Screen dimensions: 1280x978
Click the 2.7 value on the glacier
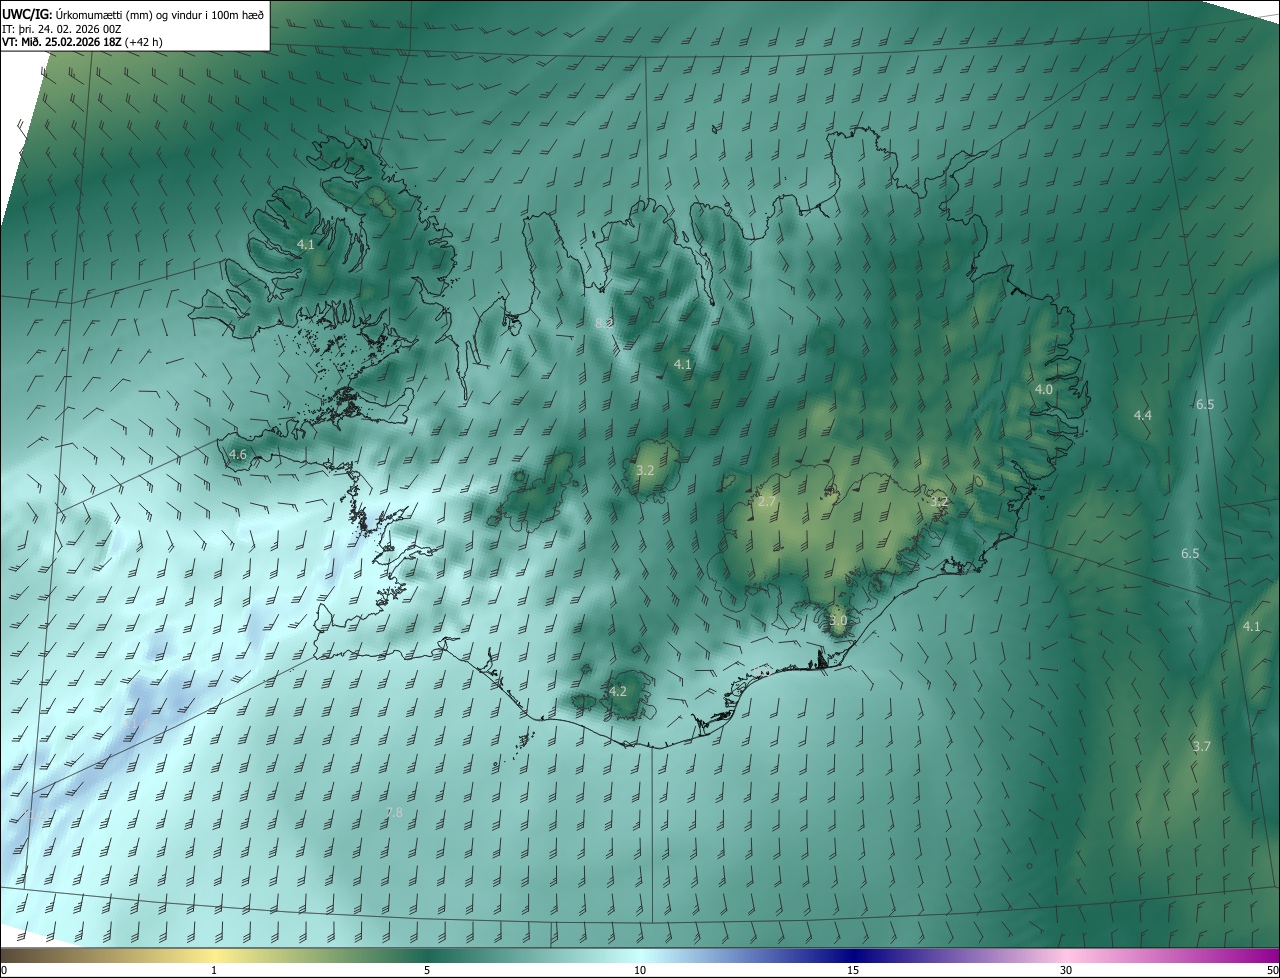[767, 501]
